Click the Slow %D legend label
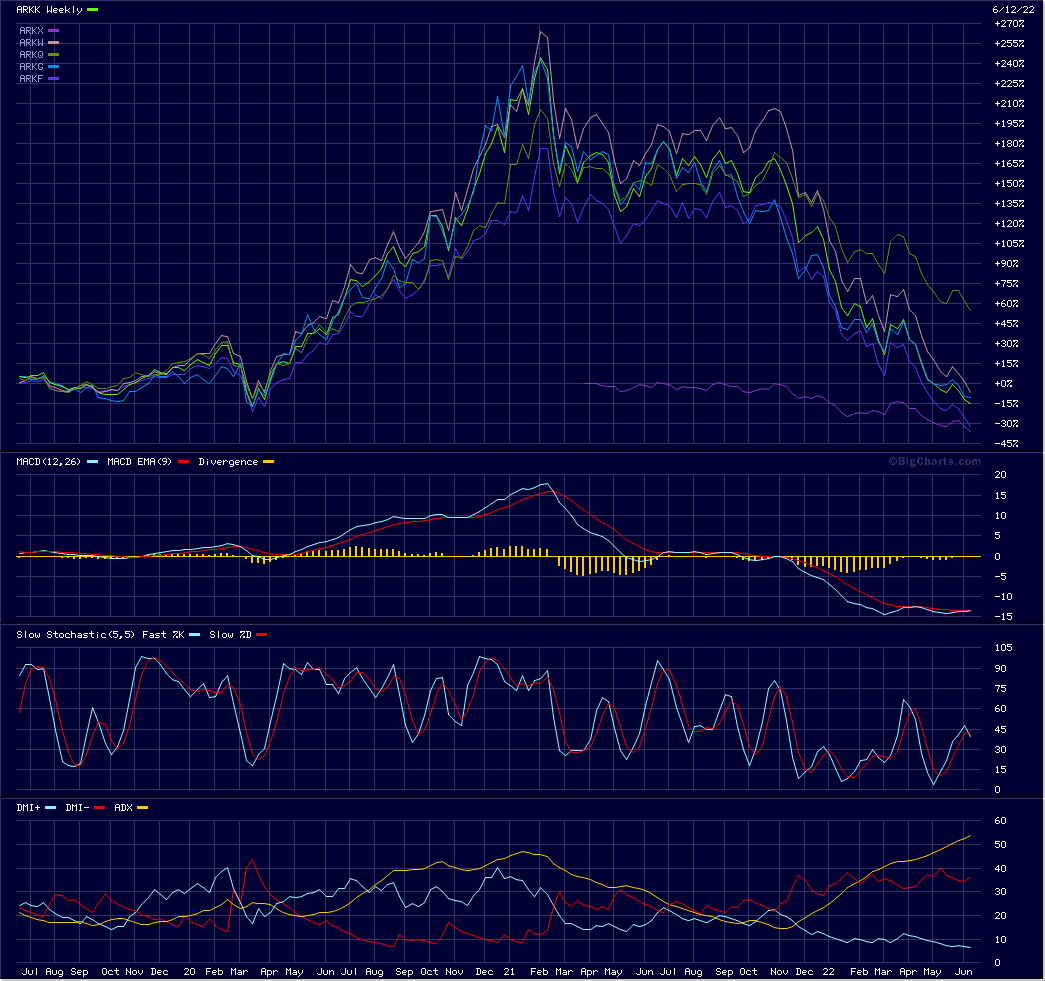 coord(230,635)
